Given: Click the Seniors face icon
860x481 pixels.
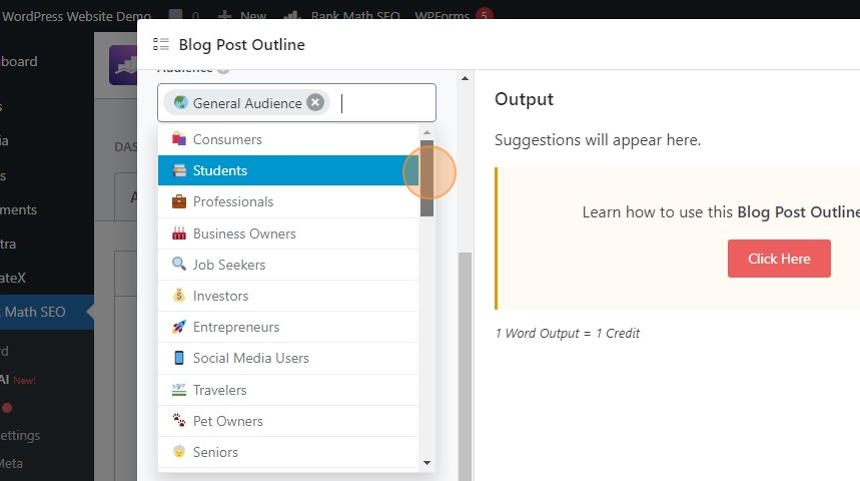Looking at the screenshot, I should (179, 452).
